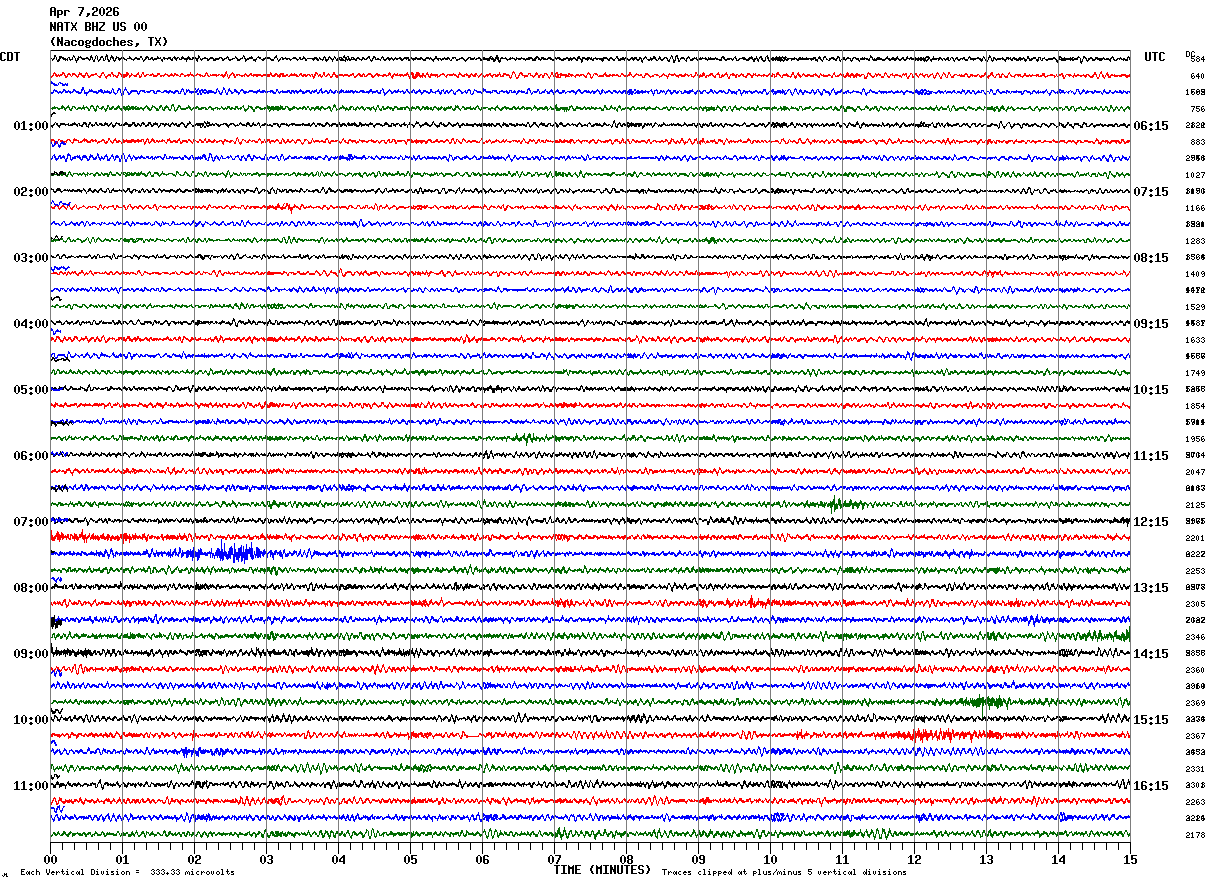Screen dimensions: 1210x886
Task: Click the DC offset value 1633
Action: click(x=1196, y=340)
